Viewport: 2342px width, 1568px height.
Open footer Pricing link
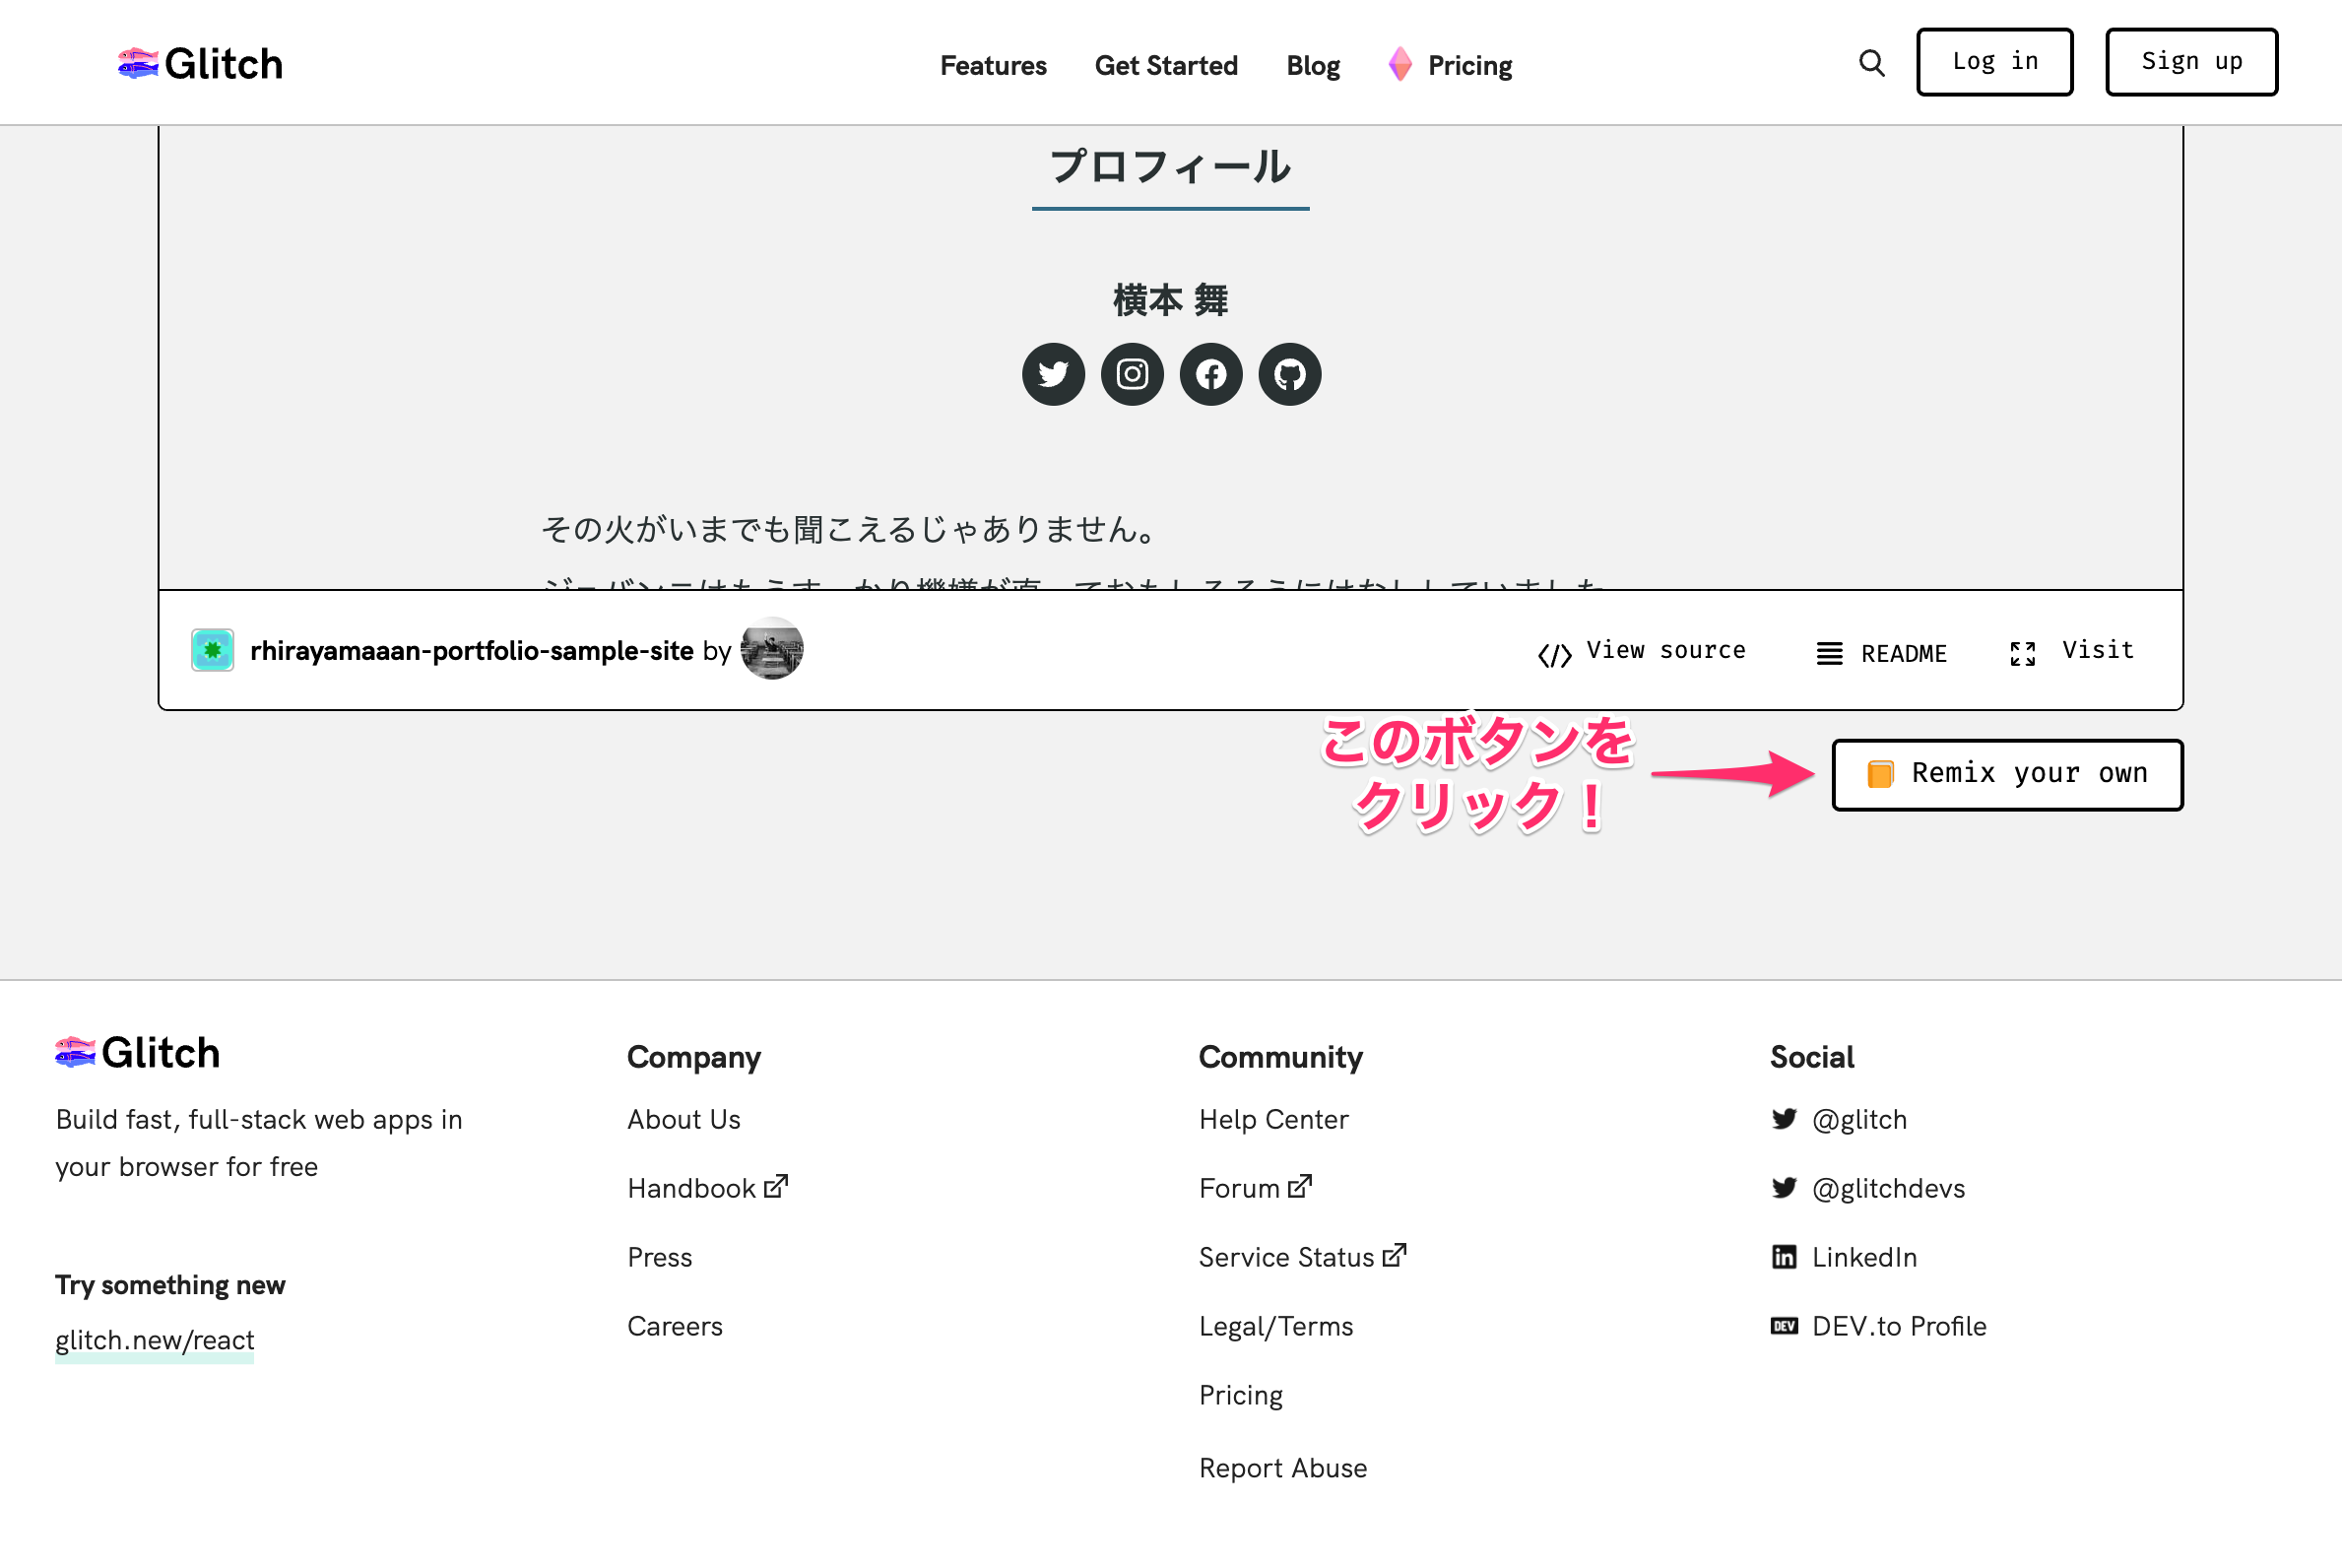click(1241, 1395)
